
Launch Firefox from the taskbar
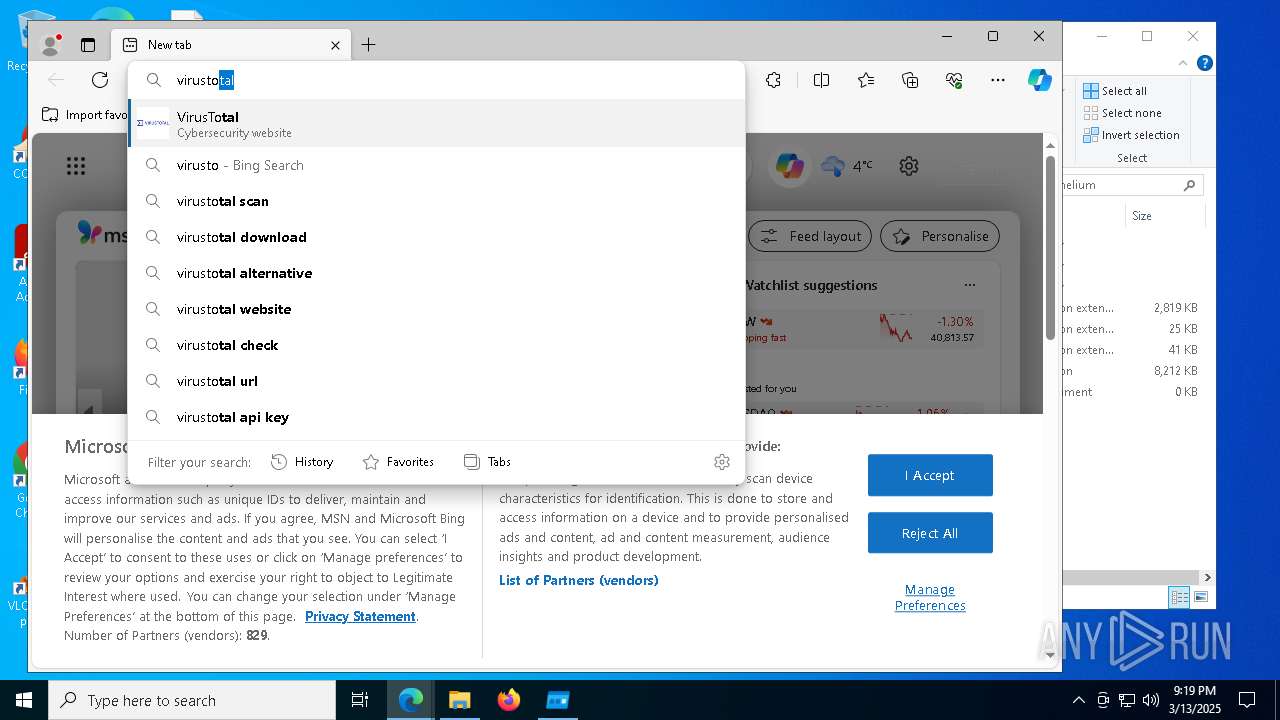tap(509, 700)
